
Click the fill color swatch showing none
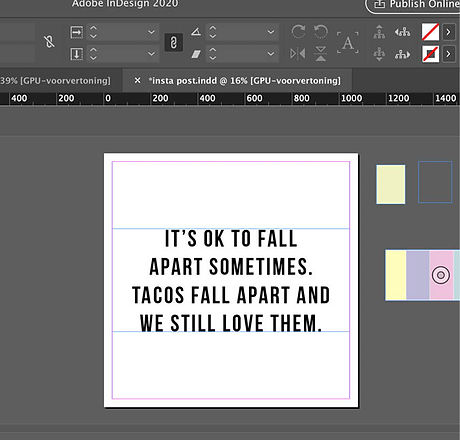(x=430, y=32)
